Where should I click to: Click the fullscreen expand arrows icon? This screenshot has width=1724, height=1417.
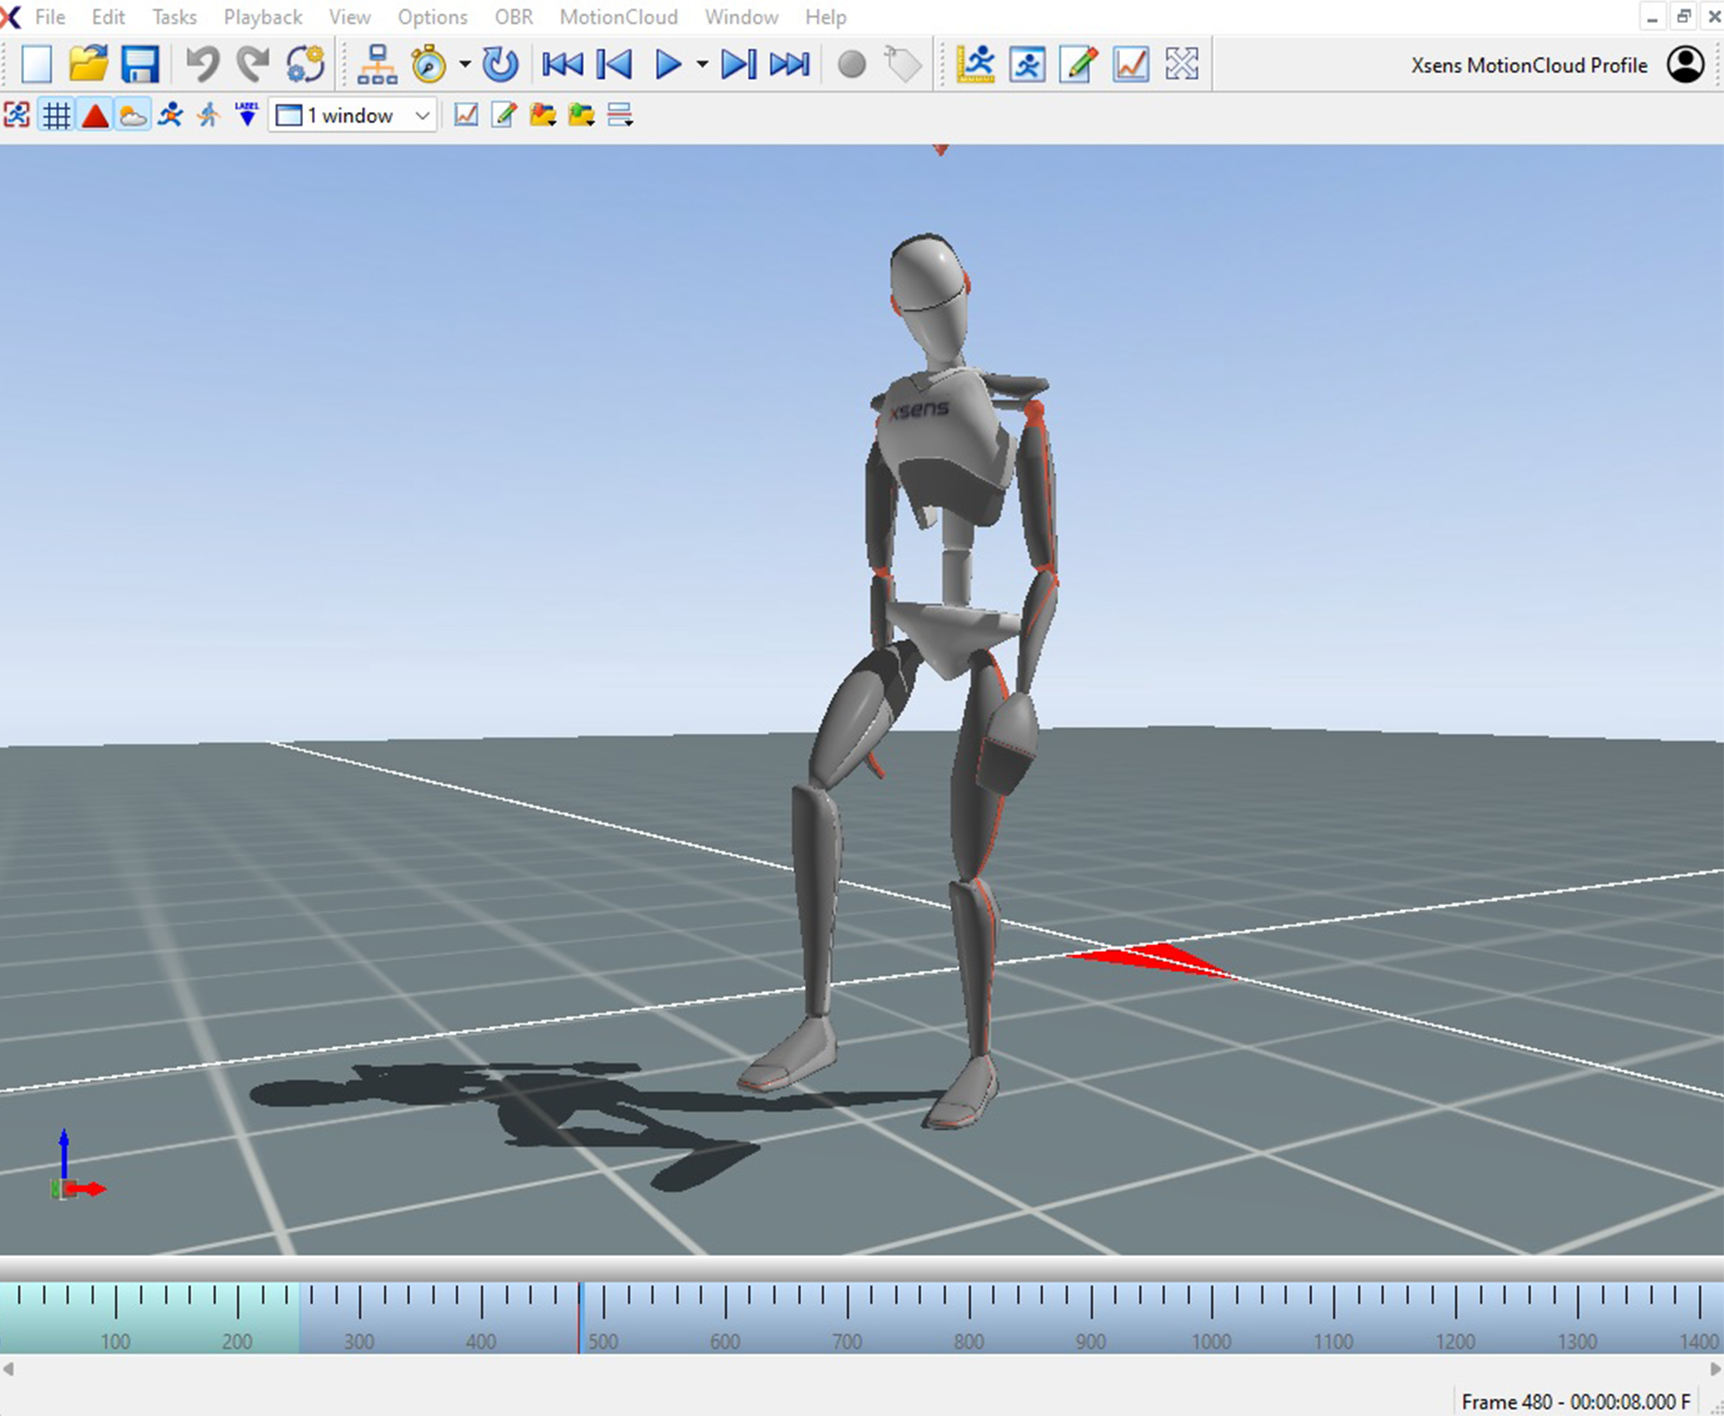(x=1181, y=63)
